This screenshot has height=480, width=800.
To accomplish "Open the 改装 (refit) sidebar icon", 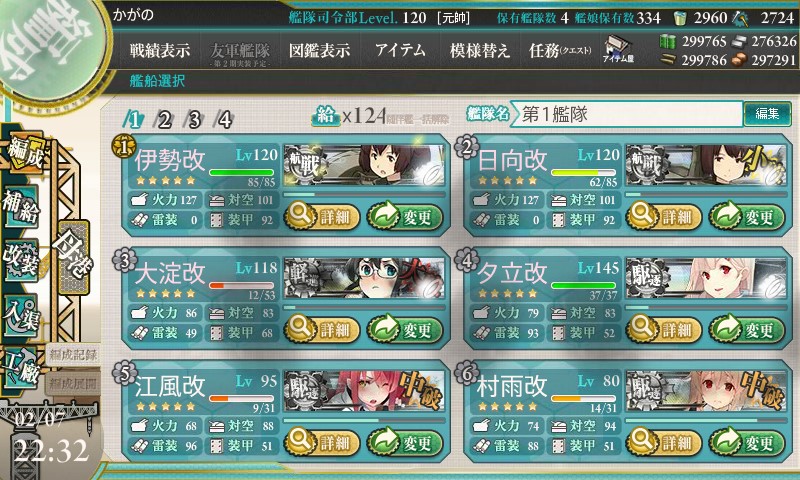I will [x=20, y=259].
